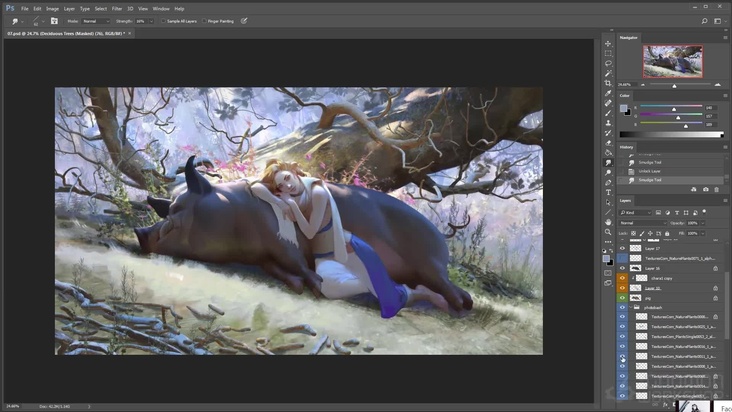This screenshot has width=732, height=412.
Task: Open the Filter menu
Action: click(117, 8)
